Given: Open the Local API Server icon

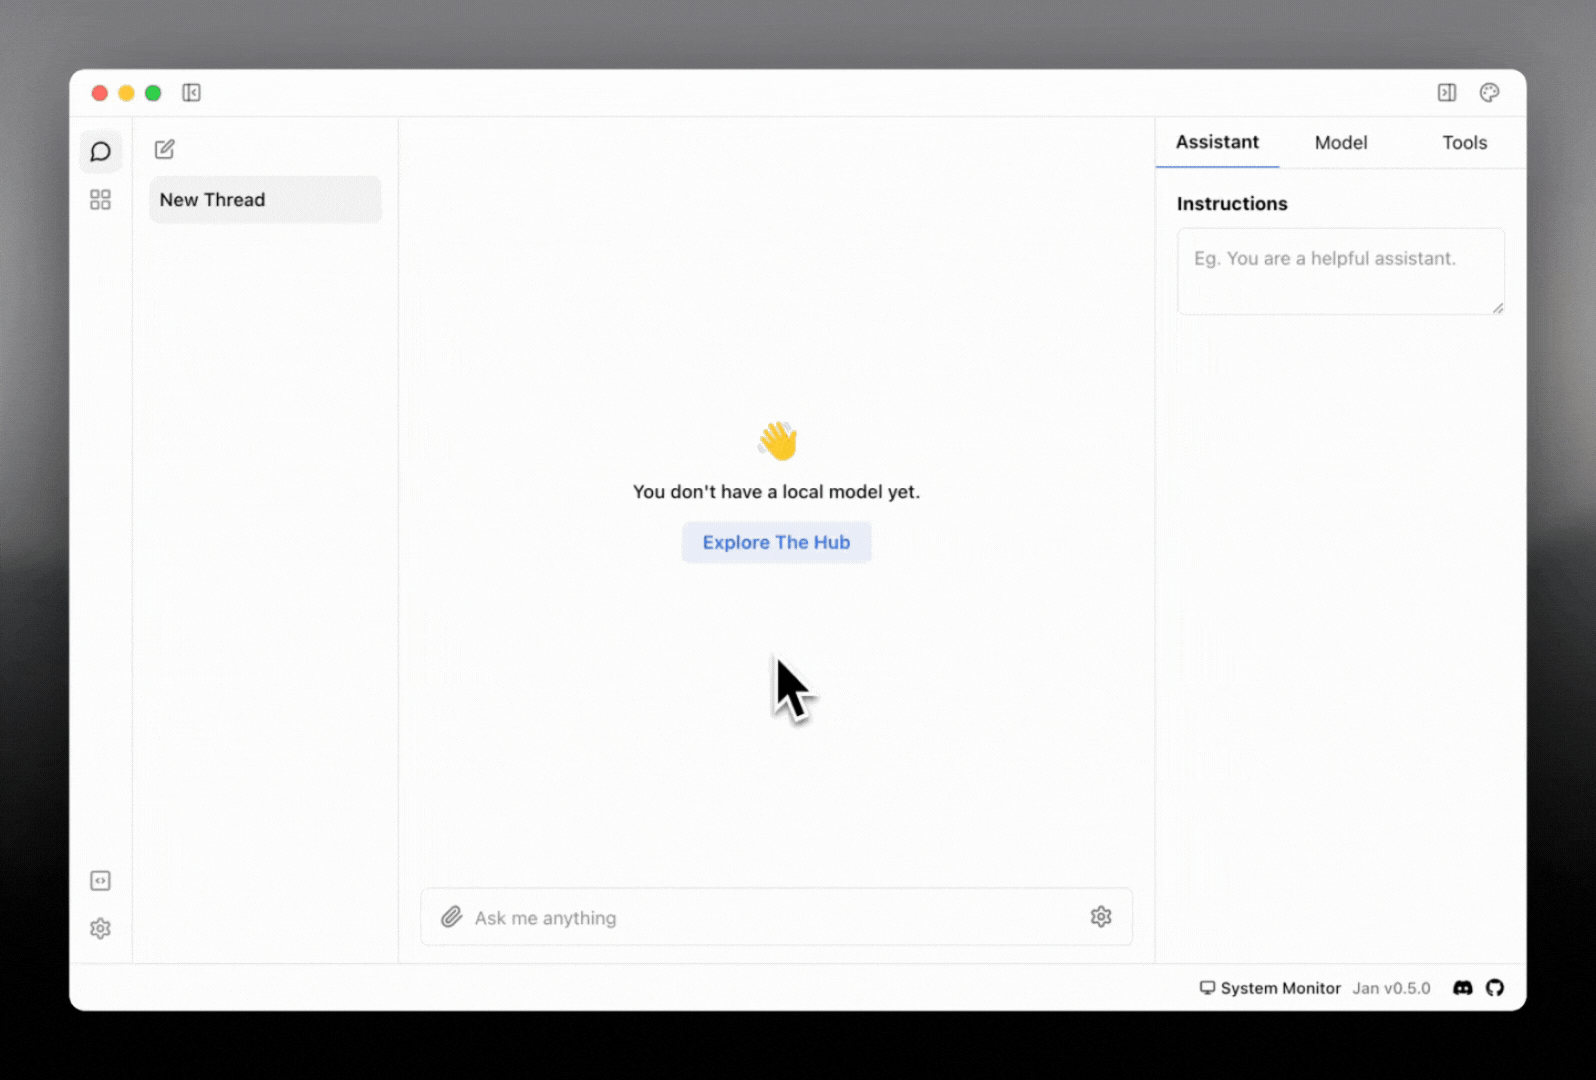Looking at the screenshot, I should (x=100, y=881).
